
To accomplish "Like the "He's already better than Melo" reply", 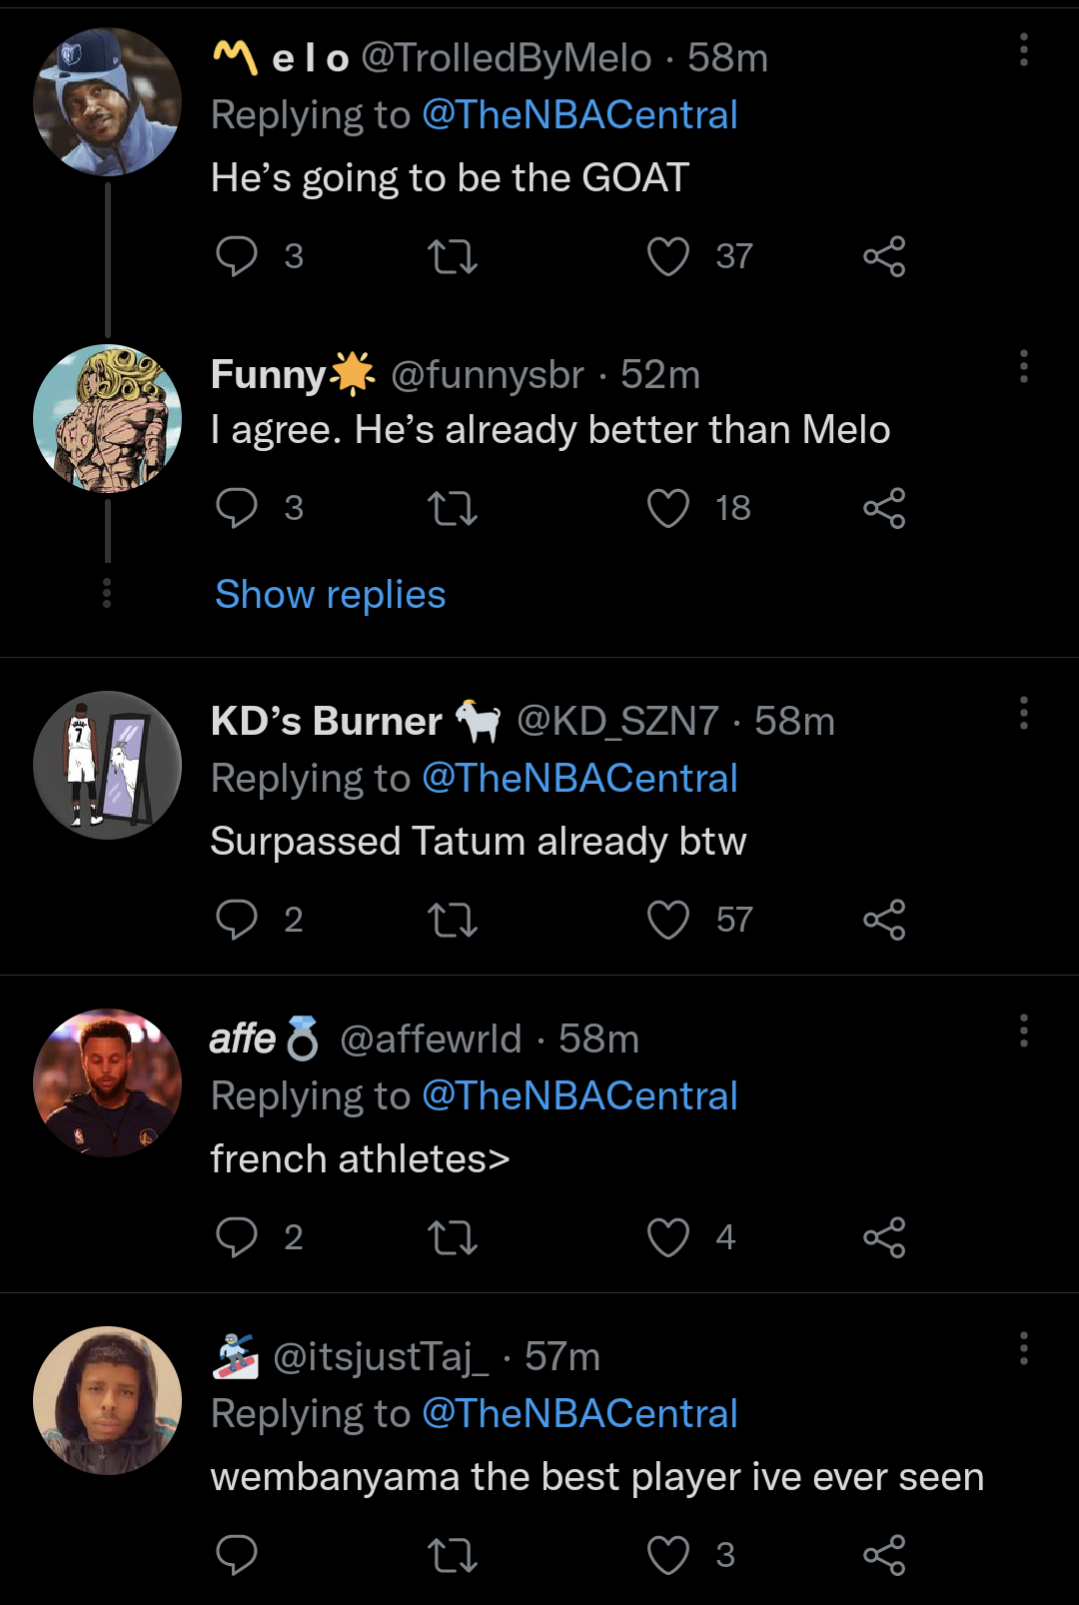I will coord(668,508).
